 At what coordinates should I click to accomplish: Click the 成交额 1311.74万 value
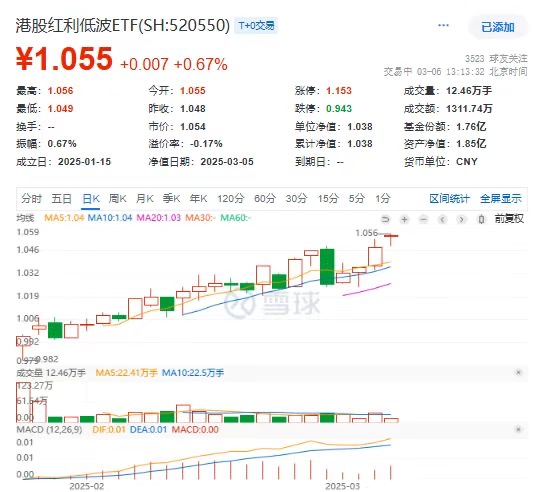(x=469, y=109)
